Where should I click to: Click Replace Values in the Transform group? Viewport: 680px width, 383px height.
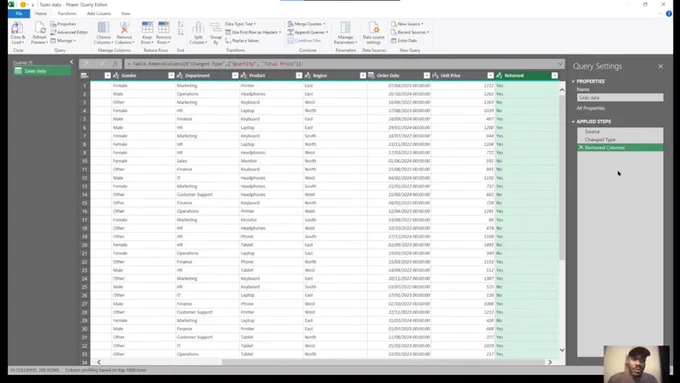pyautogui.click(x=242, y=40)
